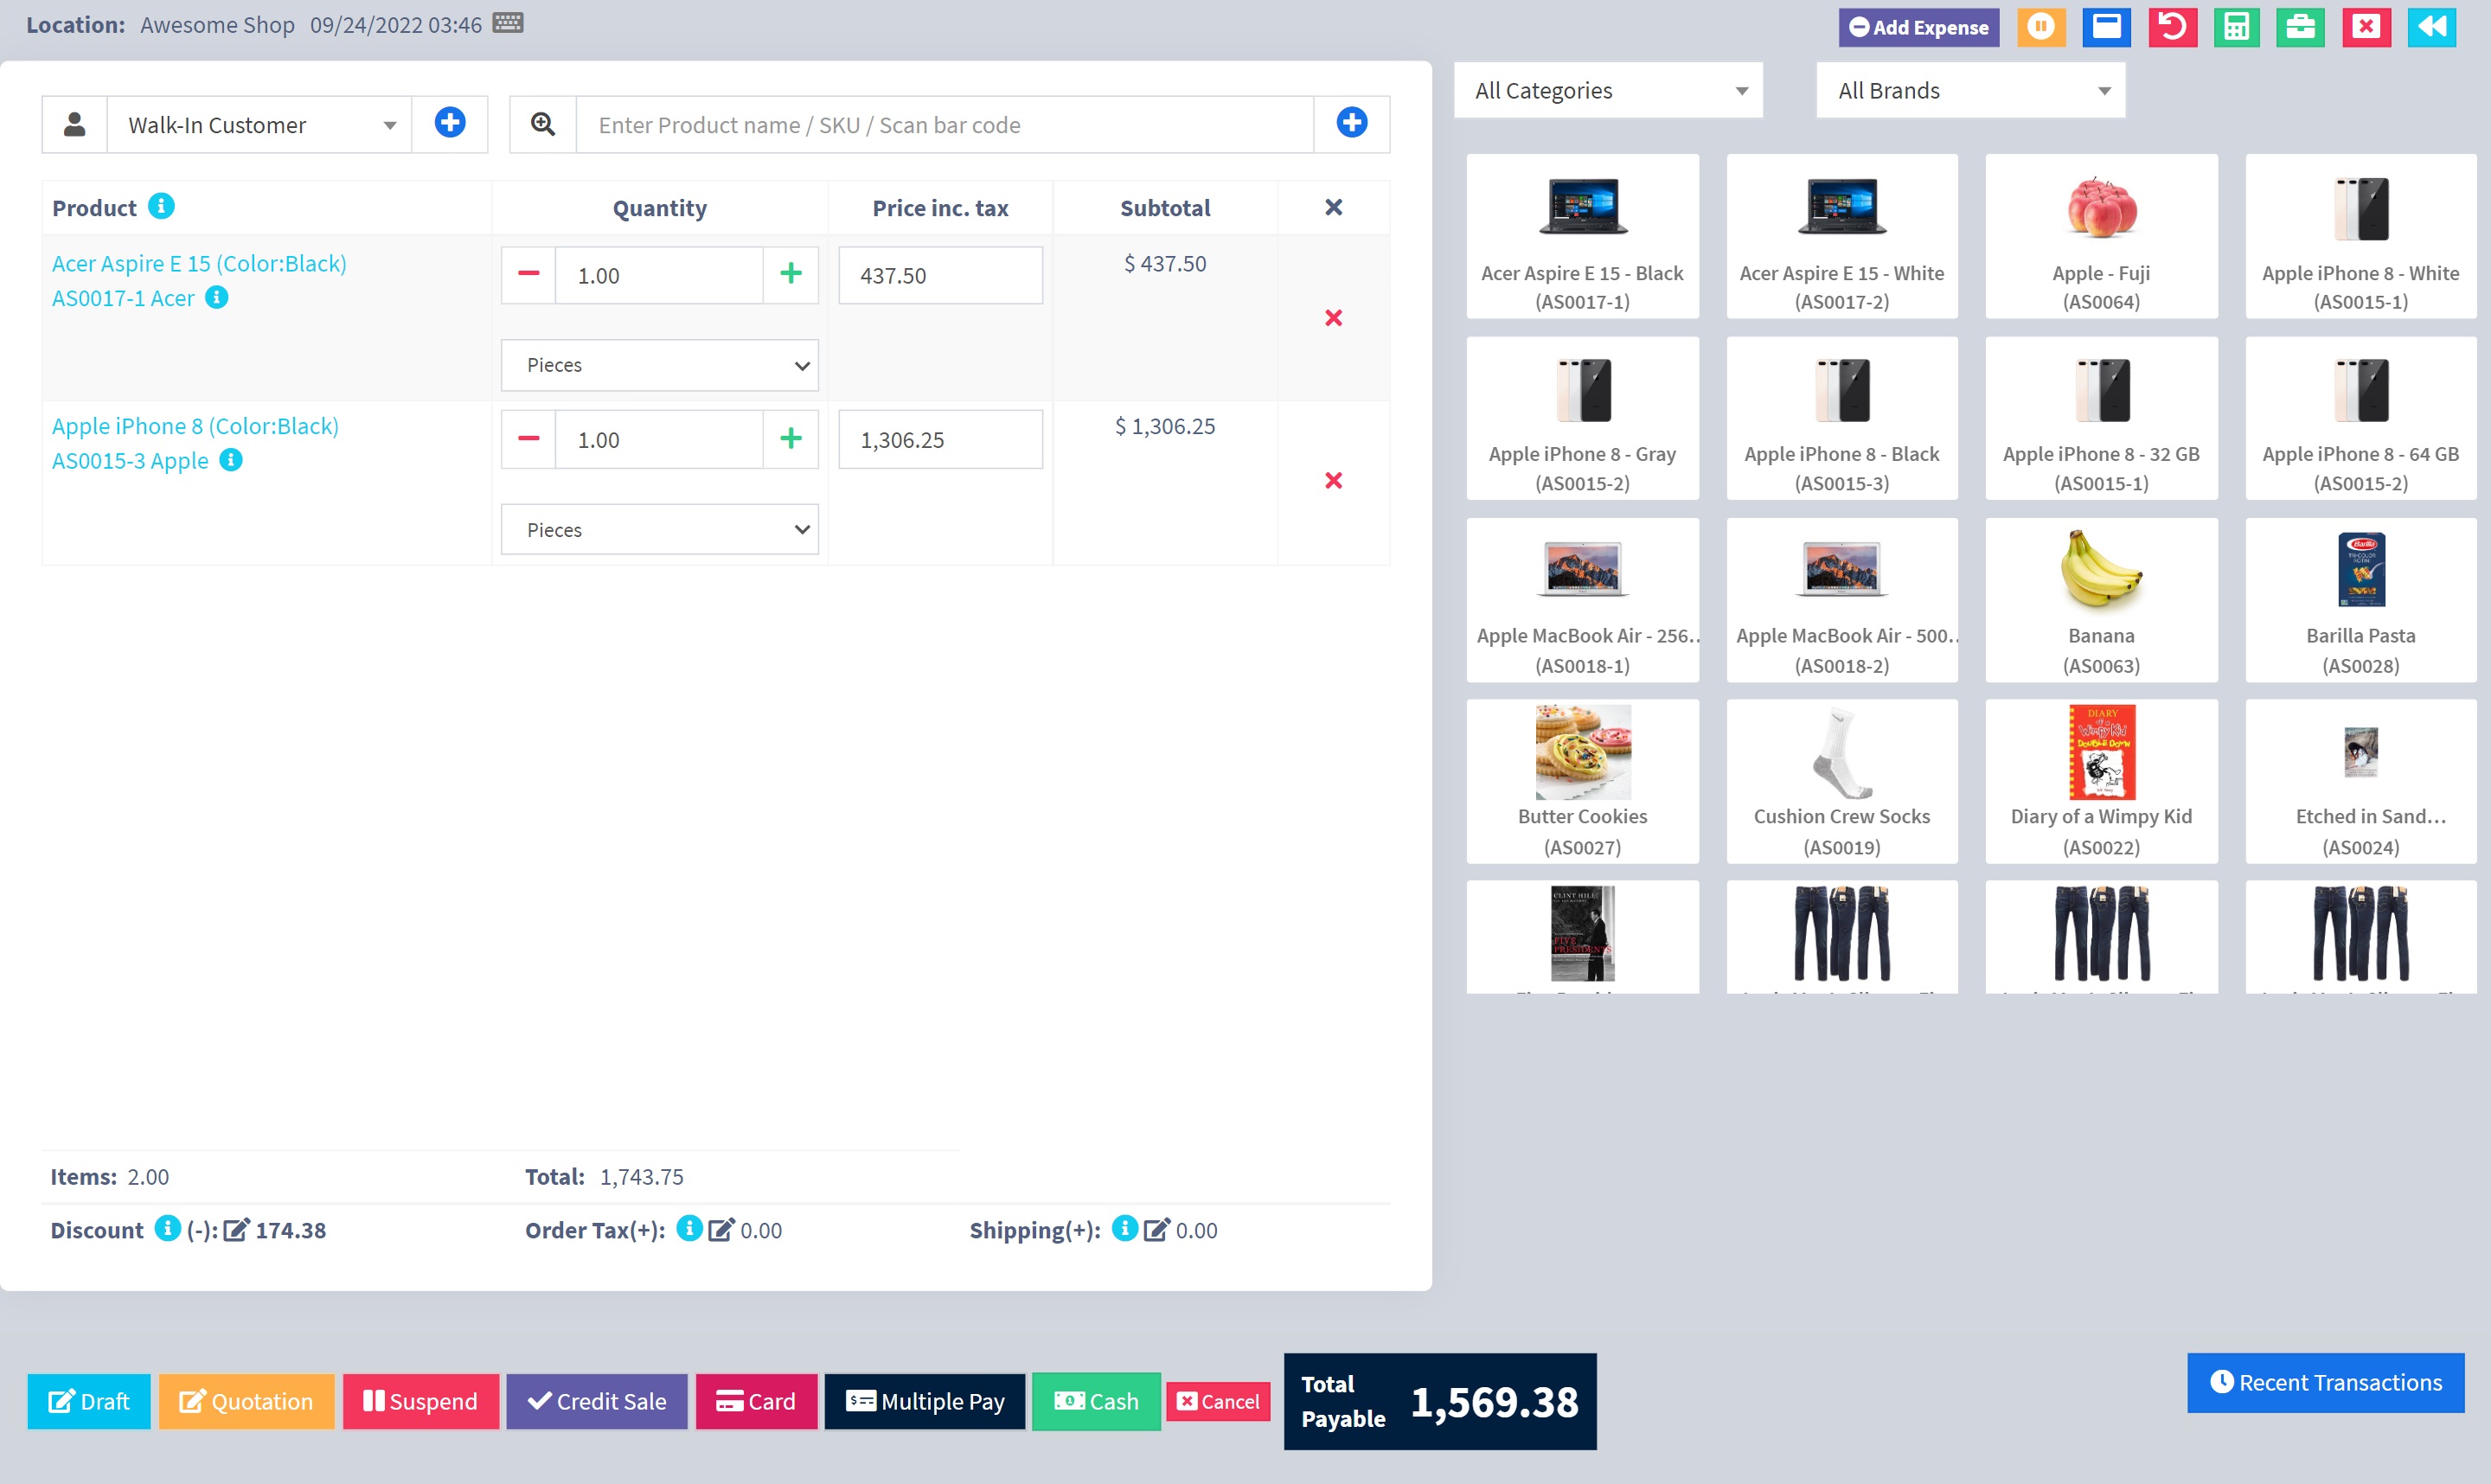Remove Apple iPhone 8 row with red X
This screenshot has width=2491, height=1484.
click(1333, 481)
